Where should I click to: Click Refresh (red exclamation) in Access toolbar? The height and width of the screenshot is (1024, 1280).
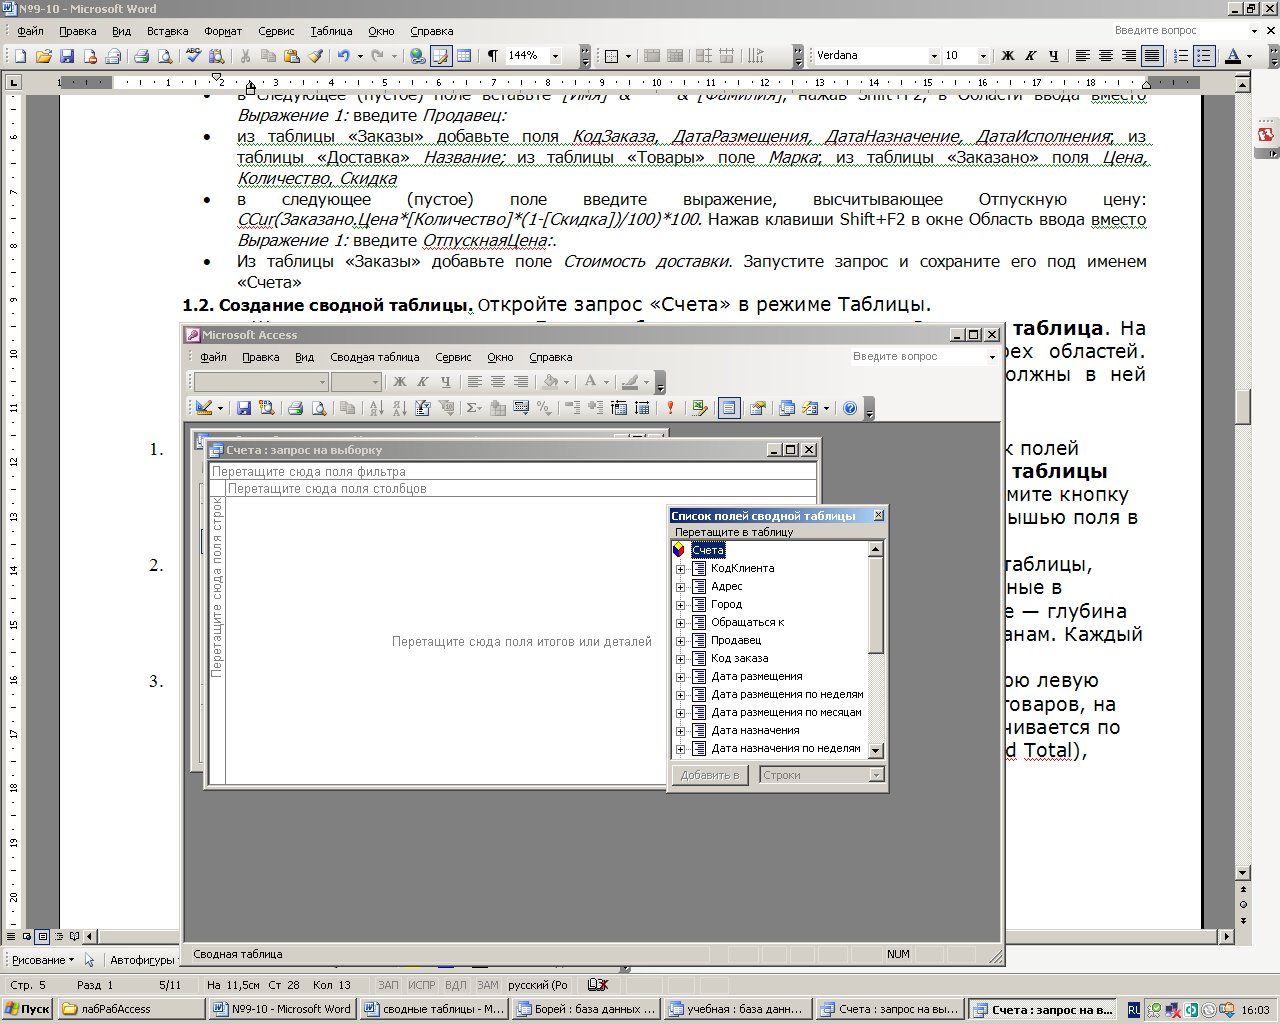pyautogui.click(x=670, y=408)
